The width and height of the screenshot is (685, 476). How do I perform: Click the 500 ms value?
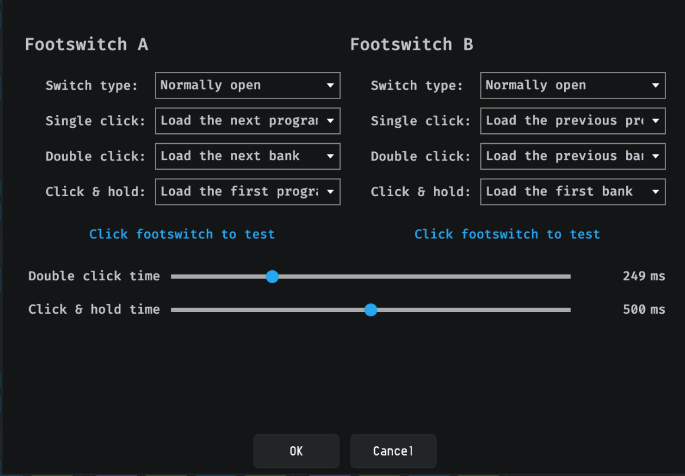pyautogui.click(x=644, y=309)
